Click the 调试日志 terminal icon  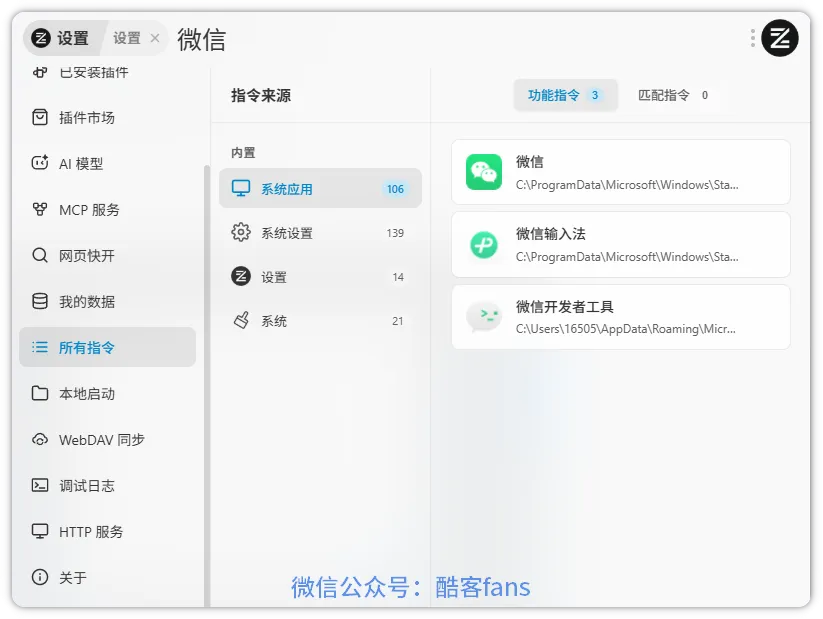click(x=40, y=485)
